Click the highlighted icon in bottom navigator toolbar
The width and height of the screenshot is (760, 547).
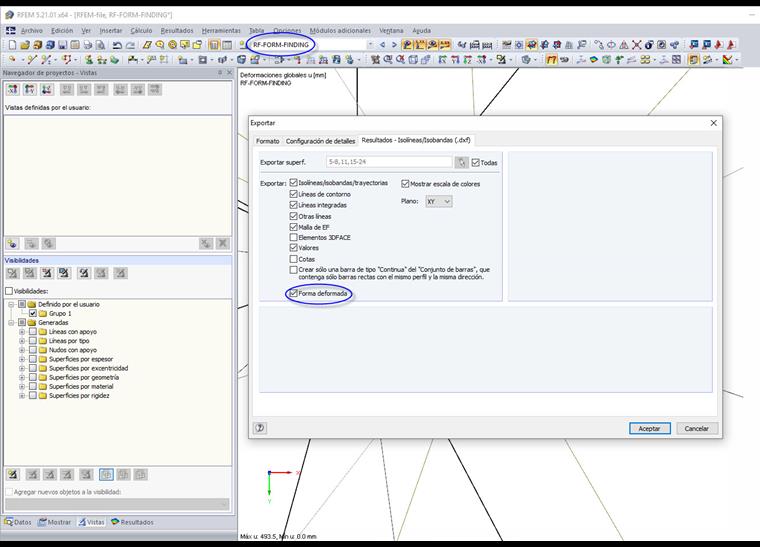[x=106, y=474]
